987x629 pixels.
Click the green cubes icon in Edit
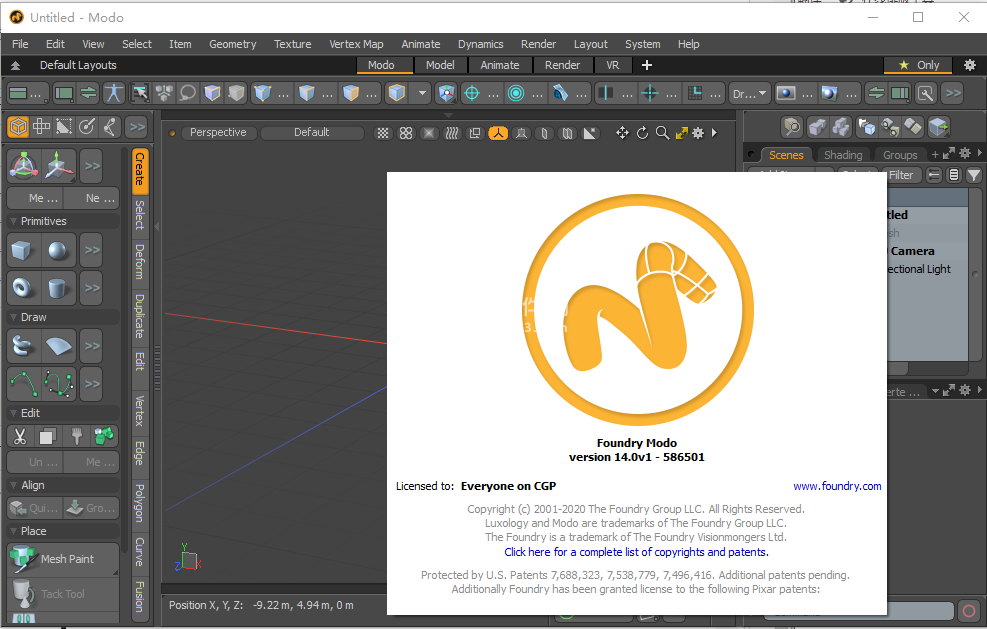click(x=104, y=436)
